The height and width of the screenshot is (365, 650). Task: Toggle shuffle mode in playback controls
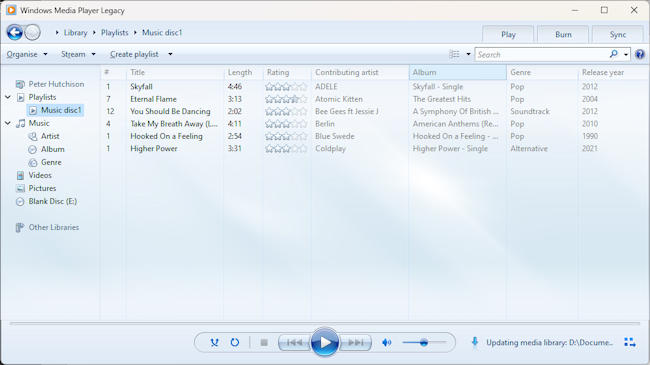pyautogui.click(x=214, y=343)
